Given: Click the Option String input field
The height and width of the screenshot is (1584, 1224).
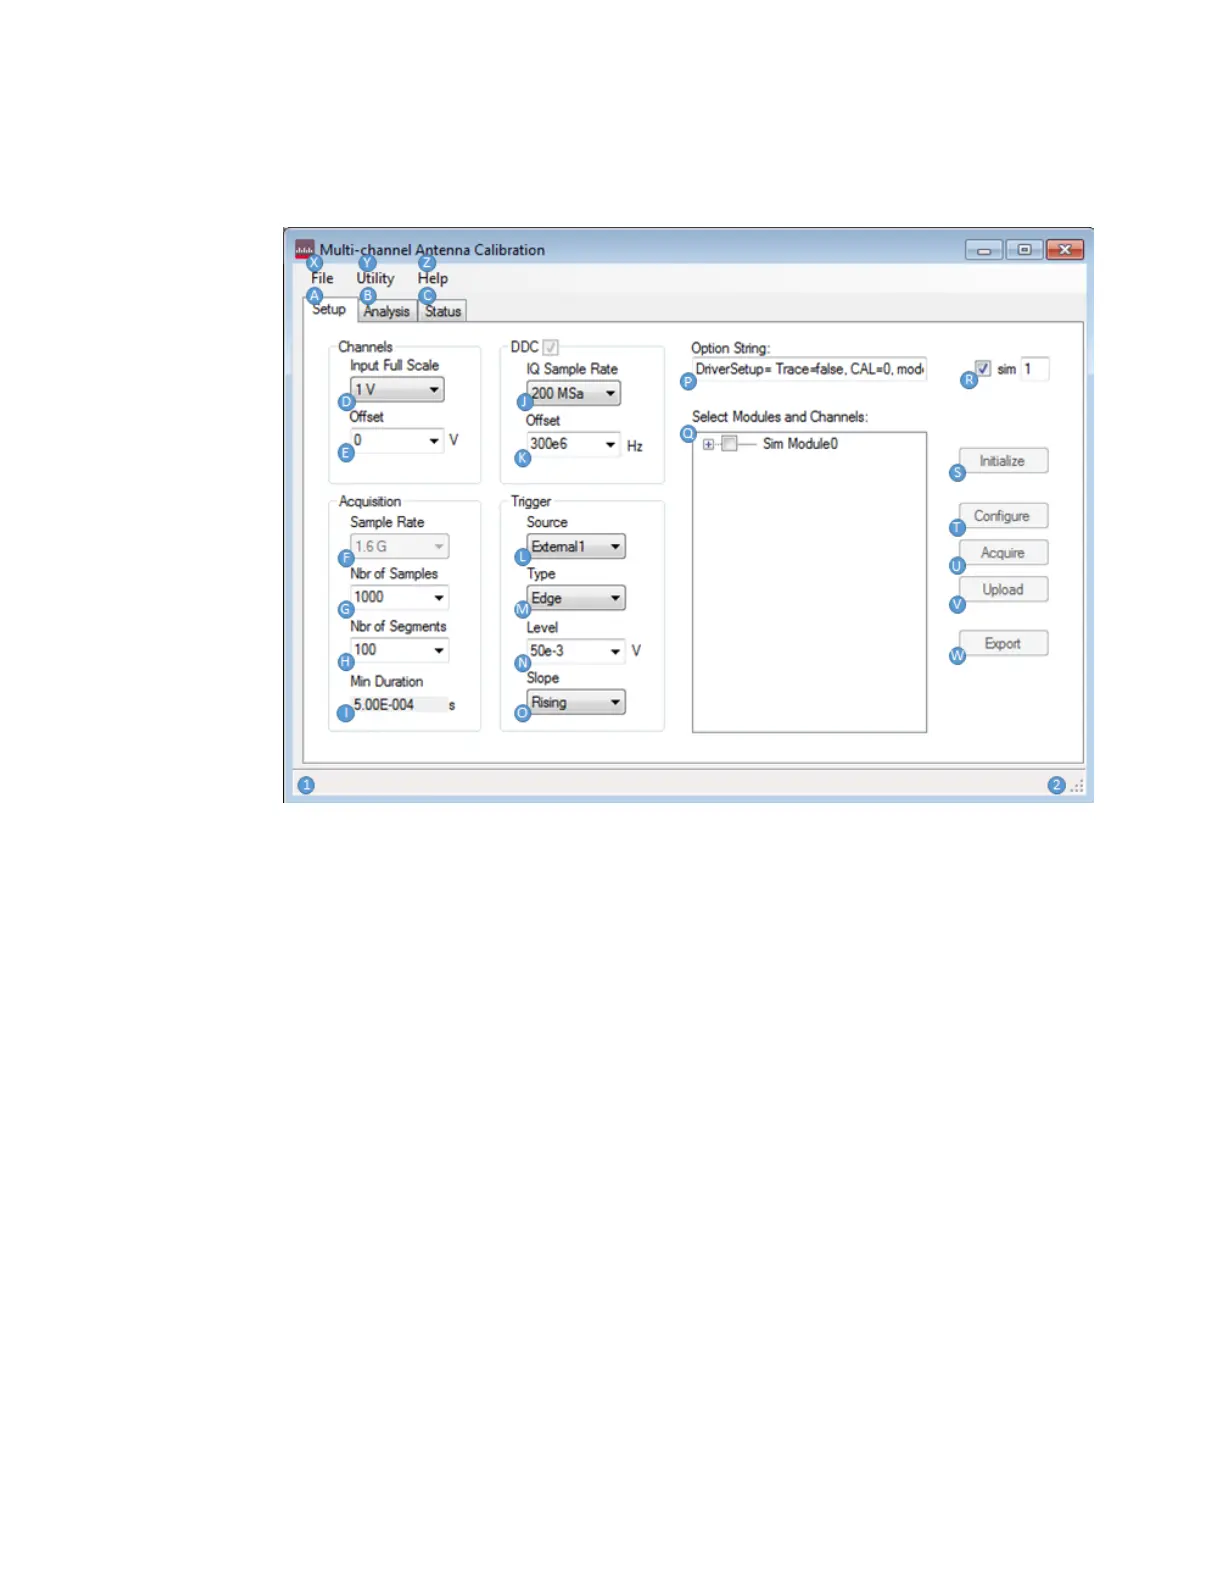Looking at the screenshot, I should [x=809, y=369].
